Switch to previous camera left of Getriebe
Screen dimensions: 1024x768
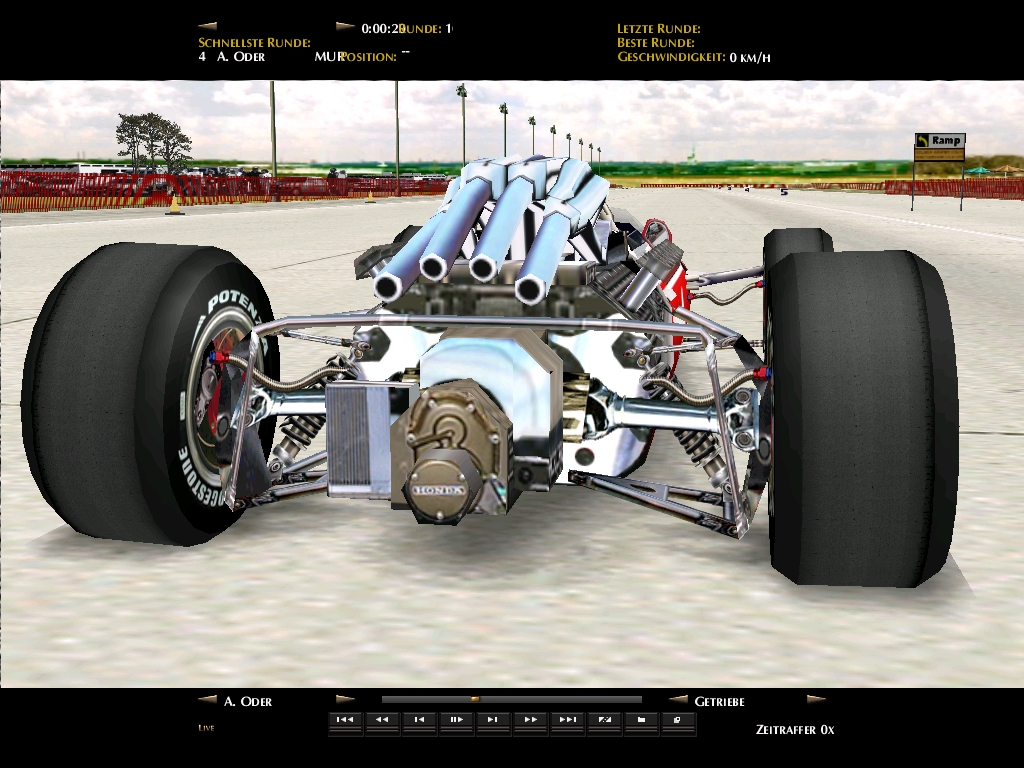point(678,700)
